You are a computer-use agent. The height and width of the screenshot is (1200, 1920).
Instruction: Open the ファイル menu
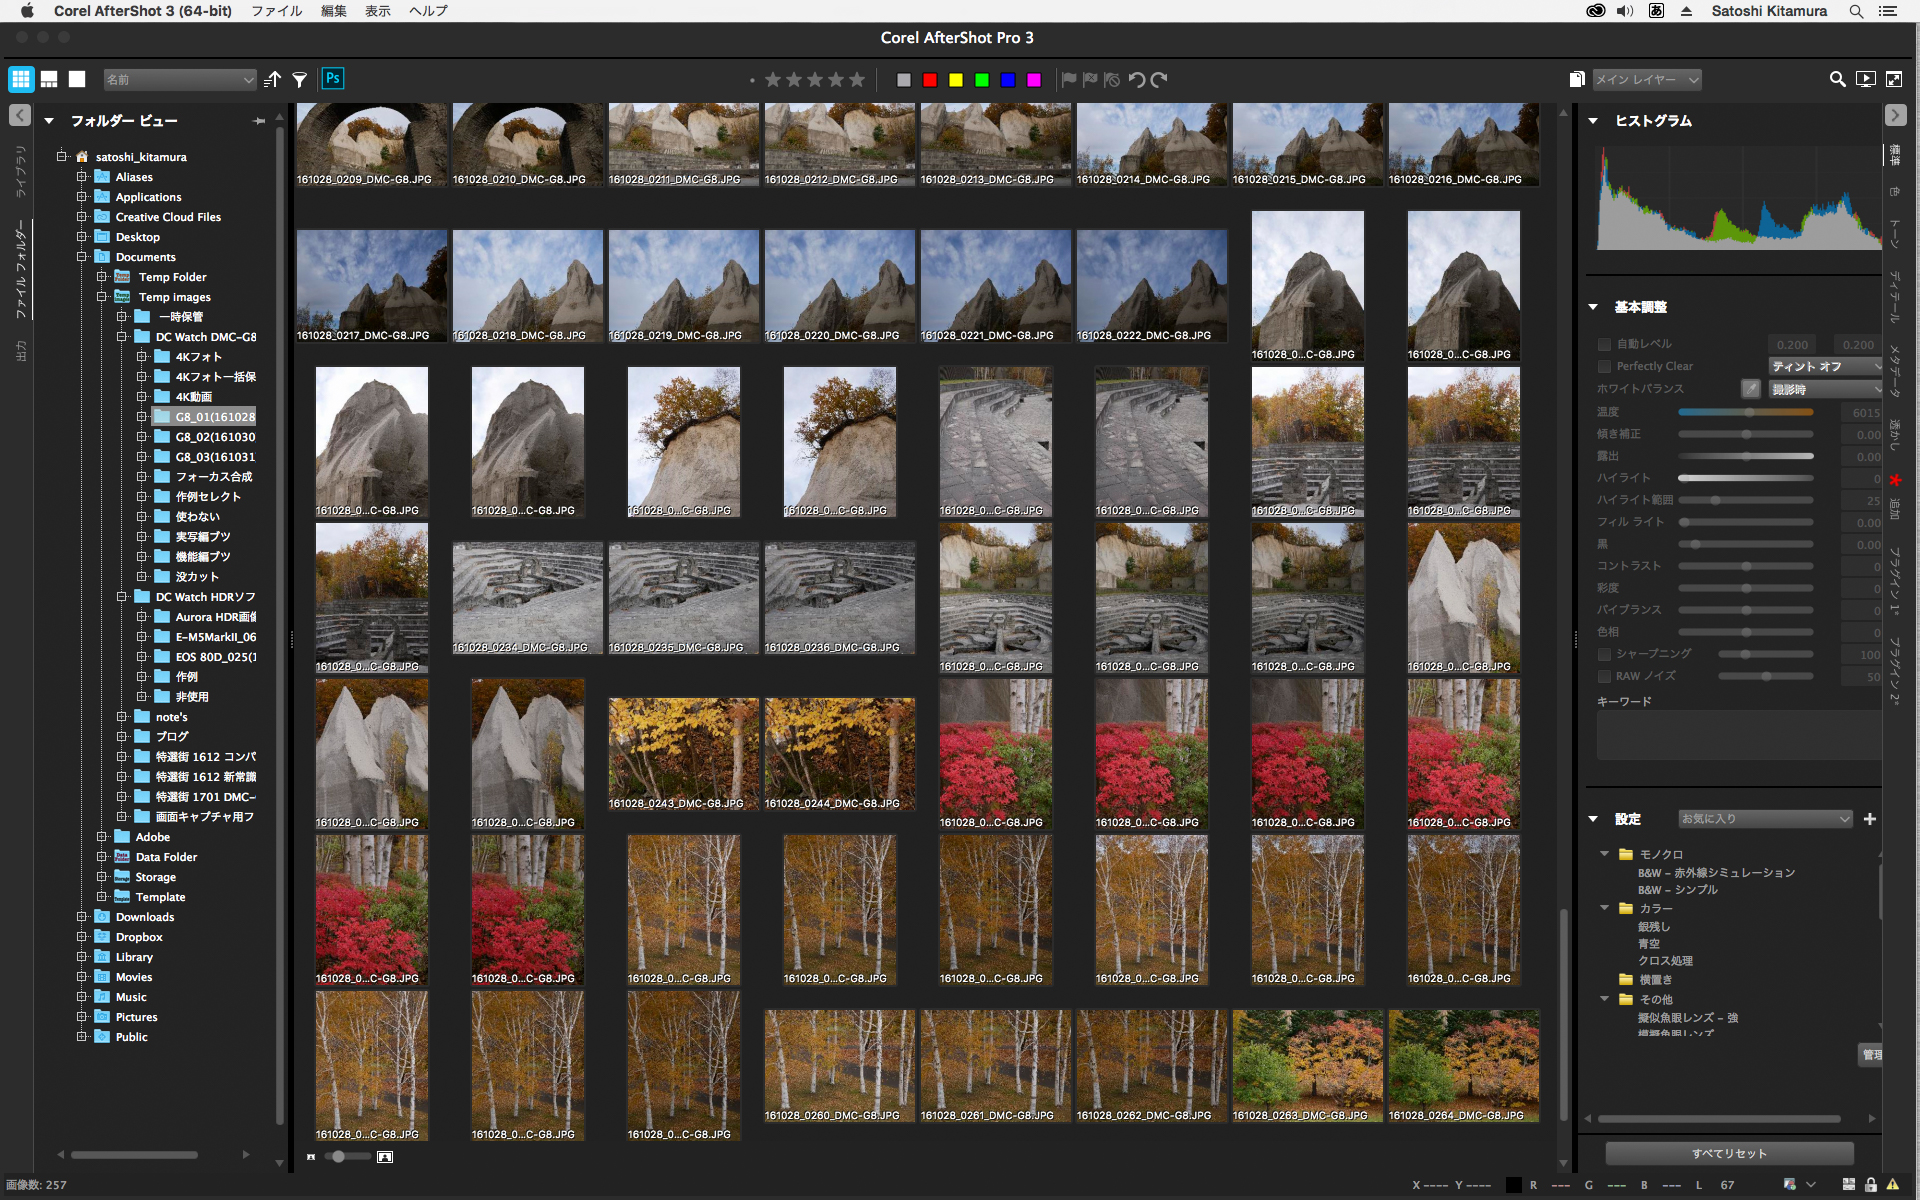coord(276,11)
